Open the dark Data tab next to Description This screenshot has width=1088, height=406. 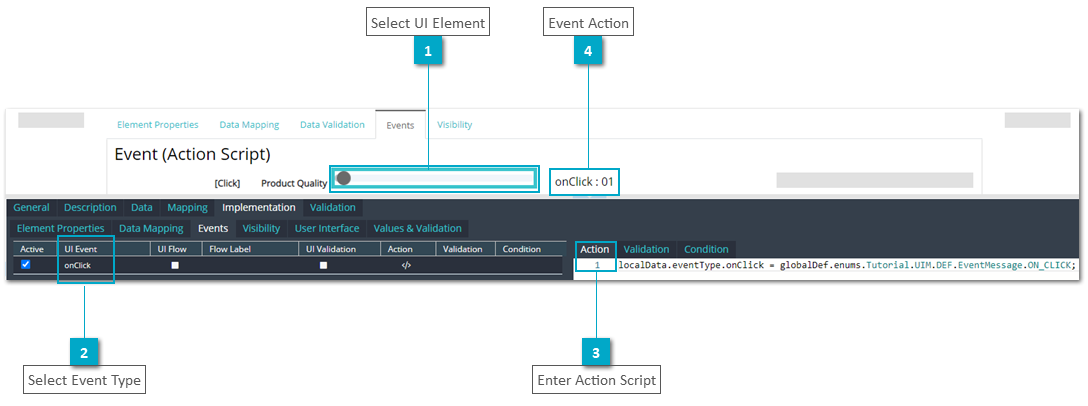pos(142,208)
